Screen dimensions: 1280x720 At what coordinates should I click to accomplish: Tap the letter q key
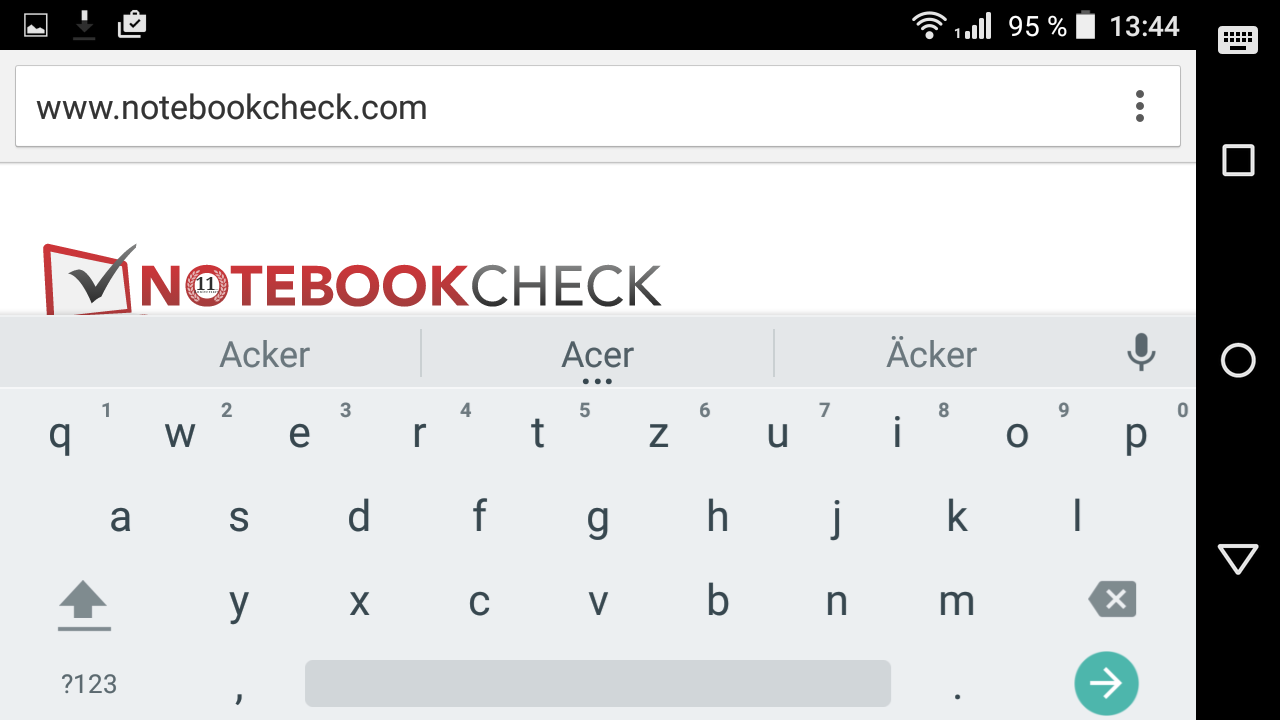coord(60,433)
